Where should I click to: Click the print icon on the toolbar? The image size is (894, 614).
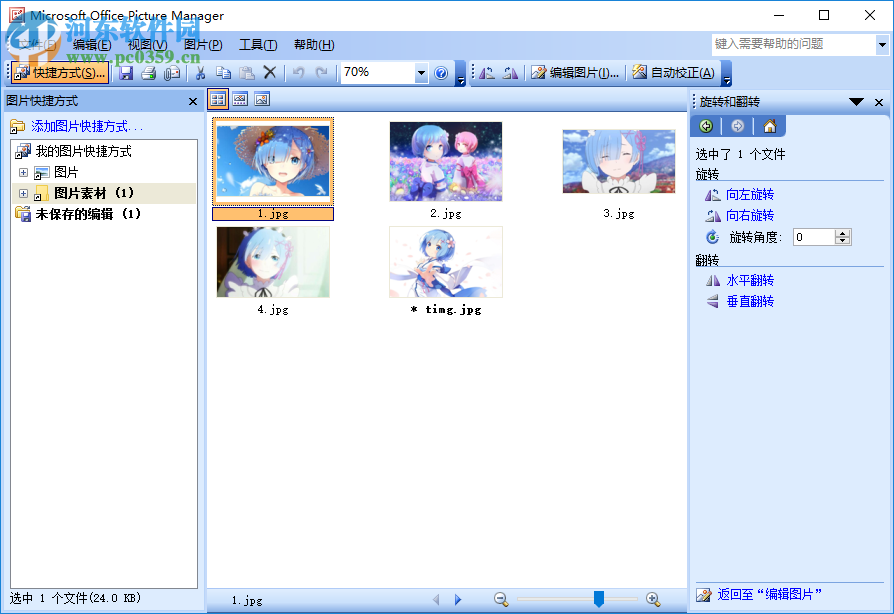pyautogui.click(x=149, y=73)
